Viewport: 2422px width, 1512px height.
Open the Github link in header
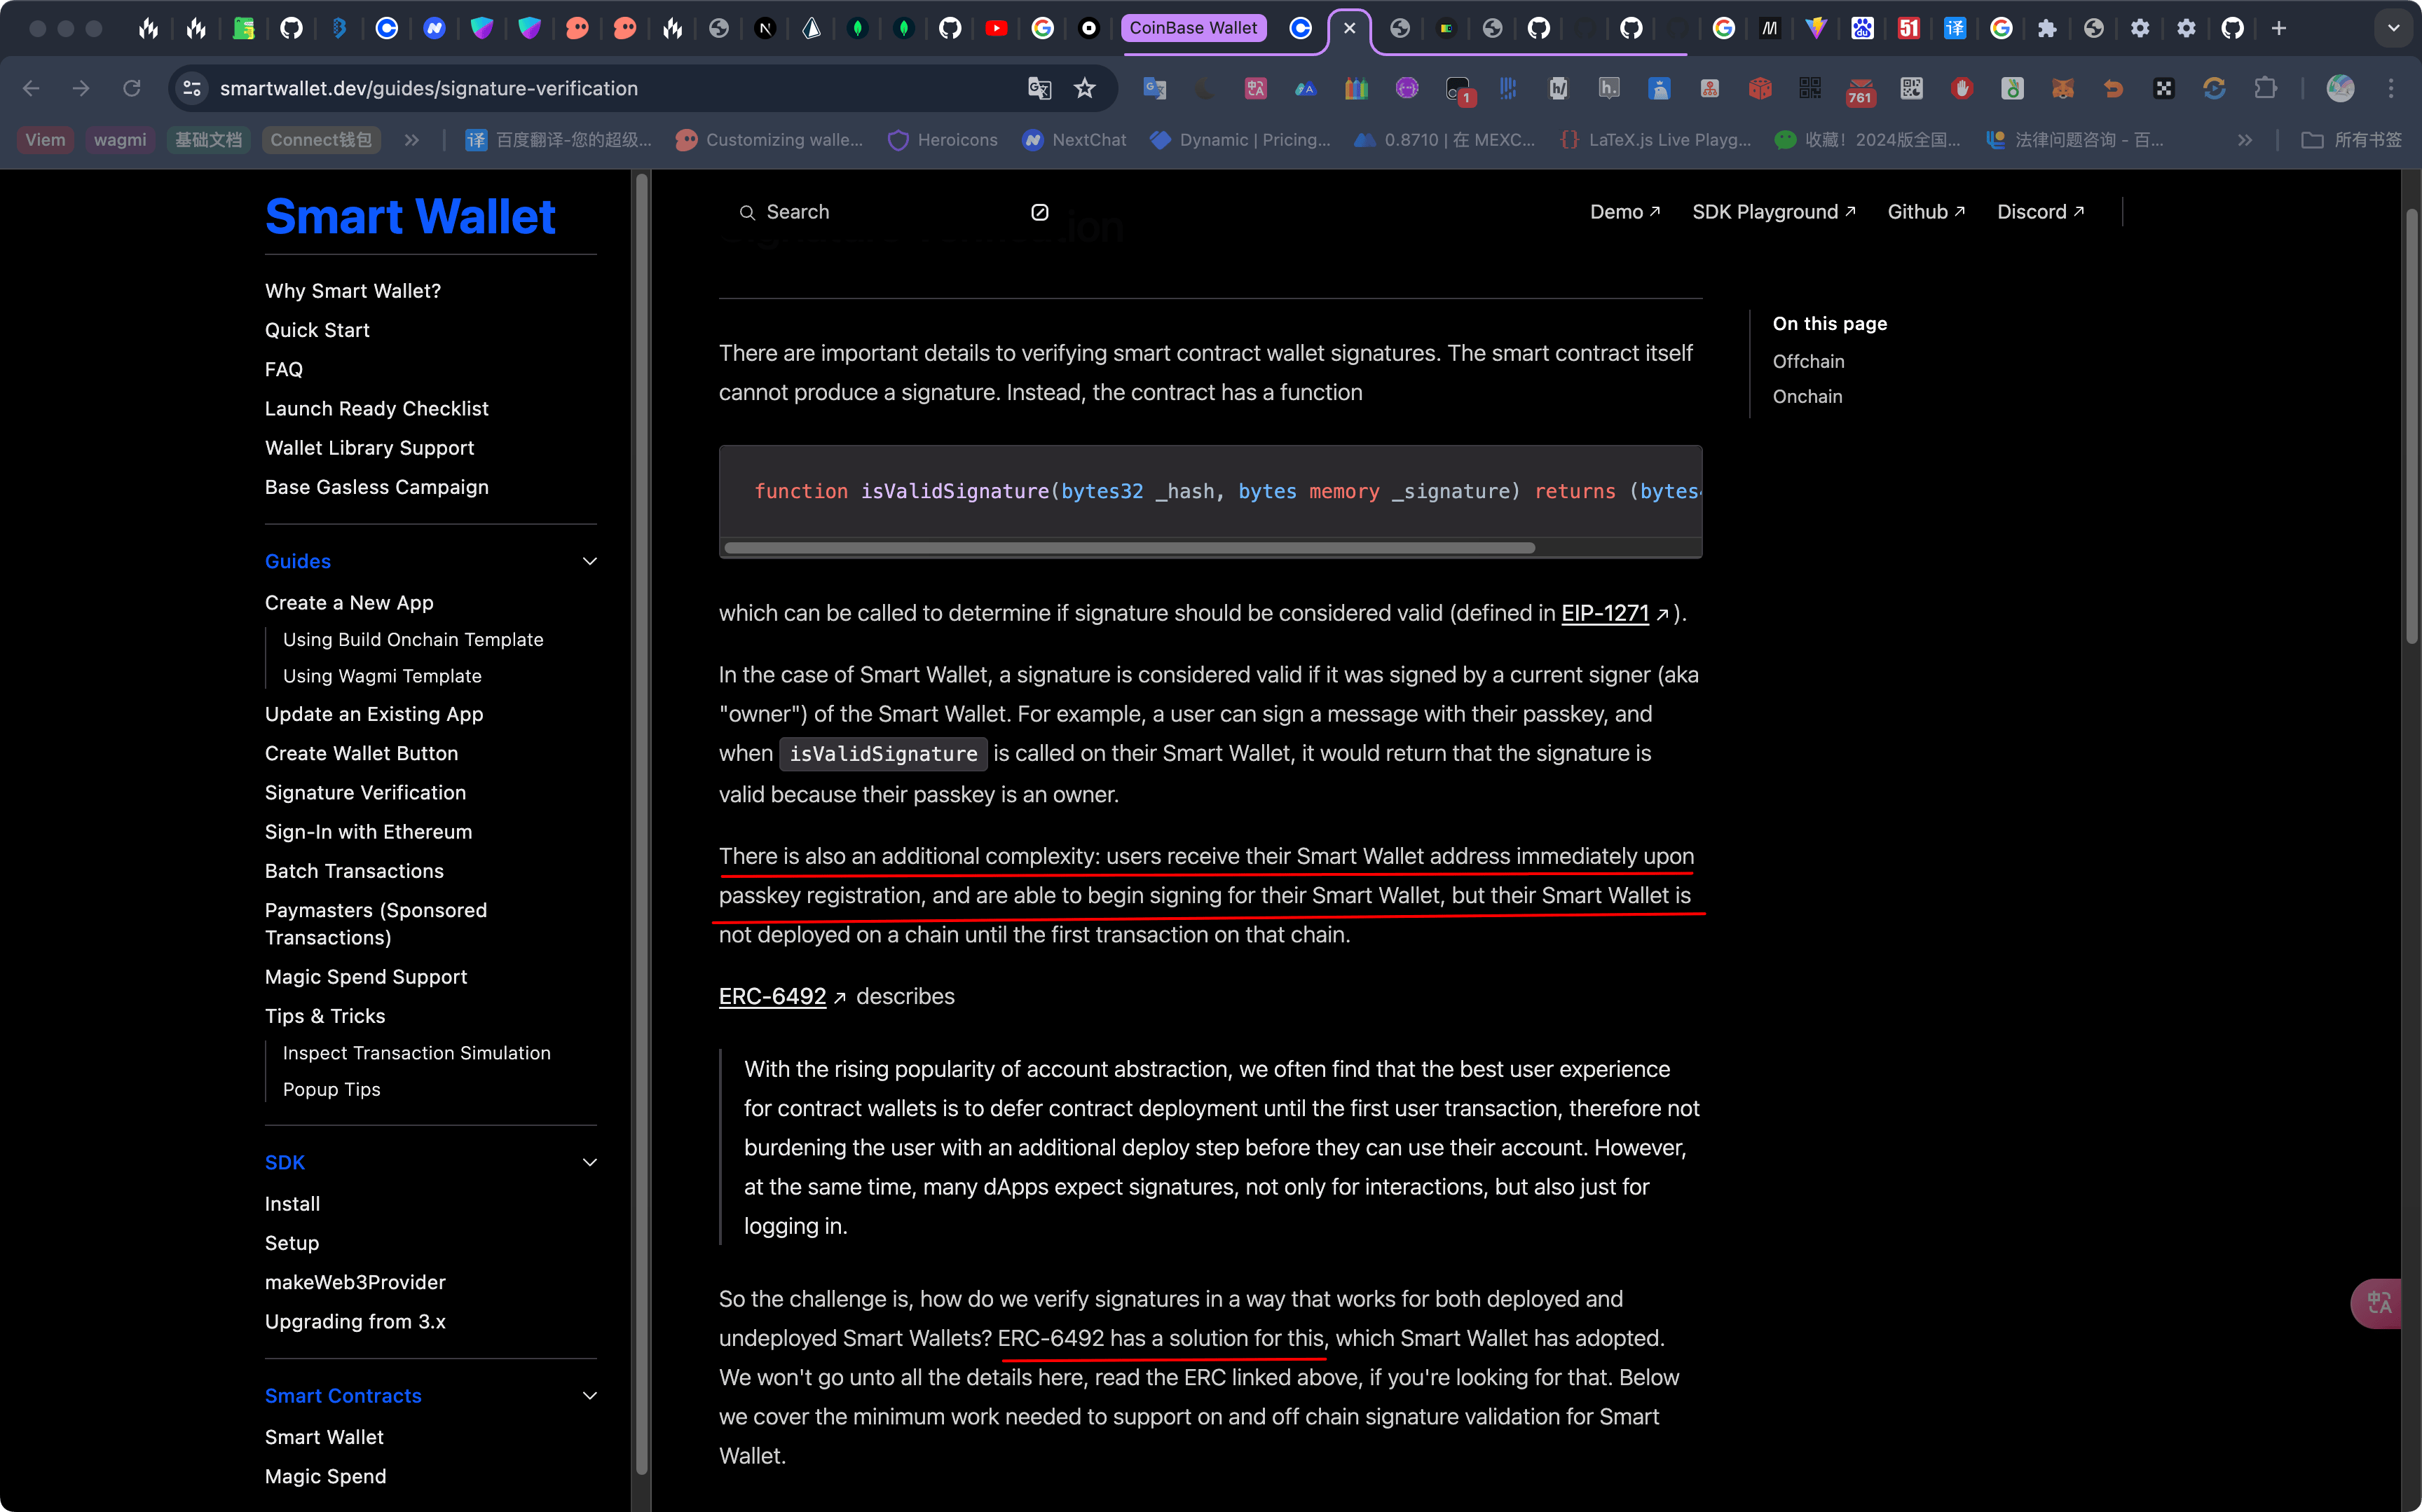pyautogui.click(x=1926, y=212)
